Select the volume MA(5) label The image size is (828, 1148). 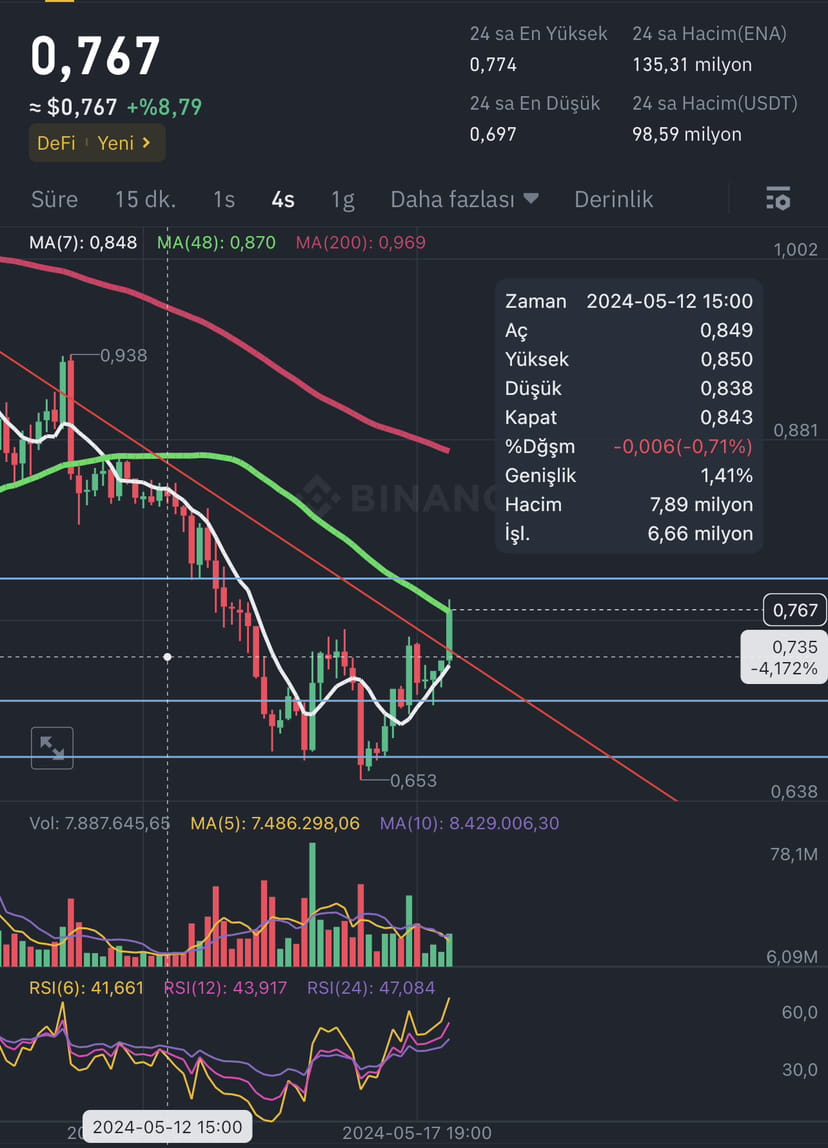276,823
